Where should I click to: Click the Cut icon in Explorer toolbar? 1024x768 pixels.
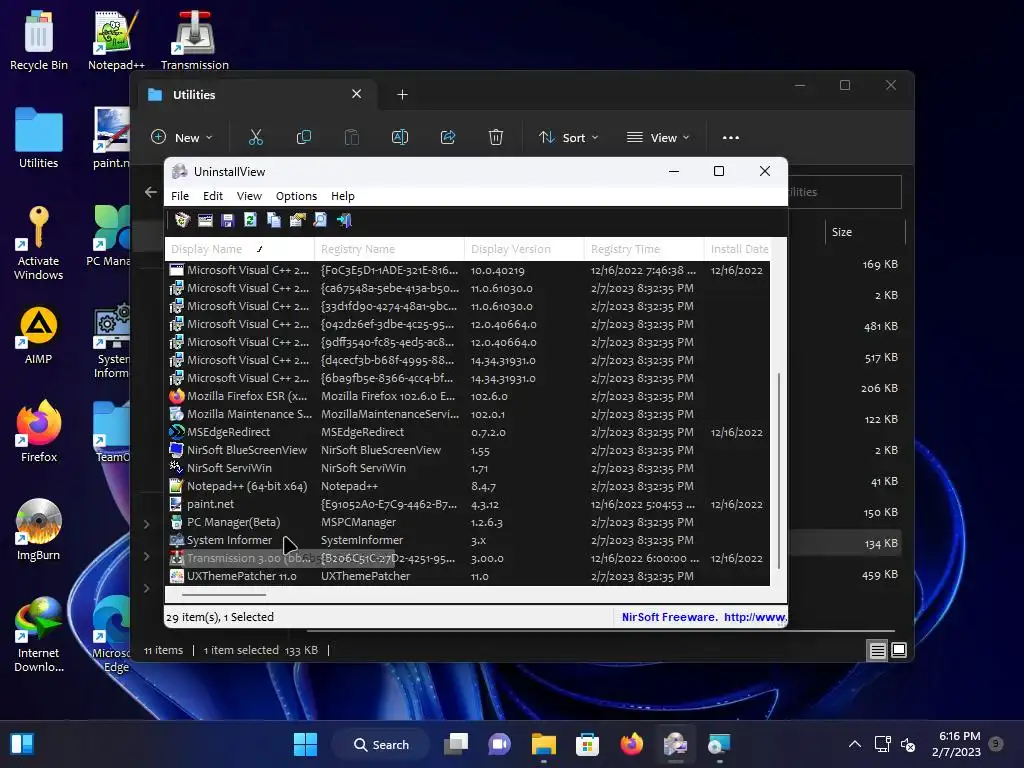click(x=255, y=137)
